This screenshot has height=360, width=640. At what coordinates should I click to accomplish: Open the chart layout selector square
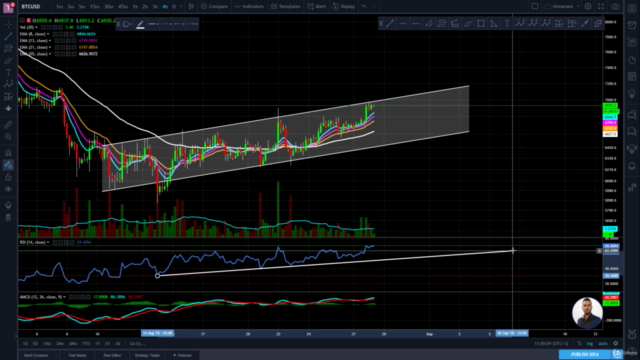[534, 7]
